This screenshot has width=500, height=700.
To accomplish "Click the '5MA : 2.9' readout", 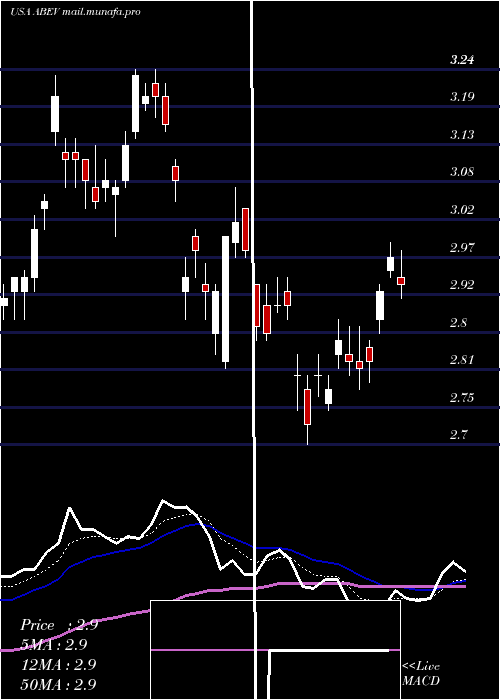I will [54, 645].
